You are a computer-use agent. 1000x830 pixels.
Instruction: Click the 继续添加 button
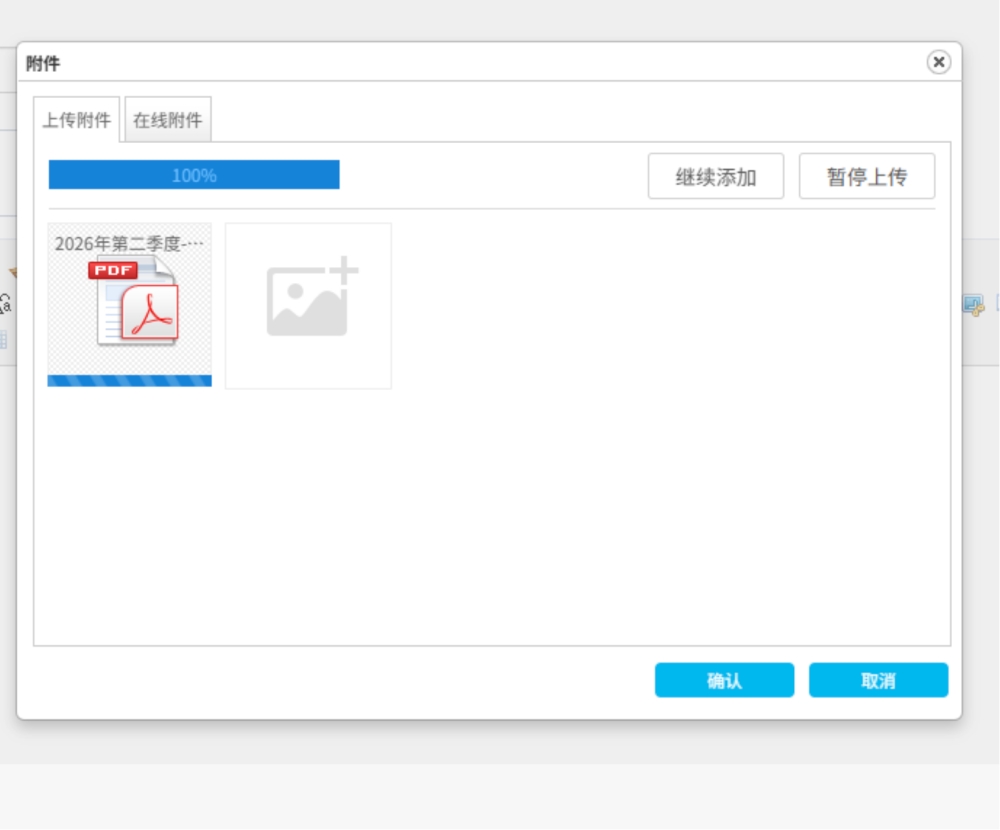pos(716,176)
